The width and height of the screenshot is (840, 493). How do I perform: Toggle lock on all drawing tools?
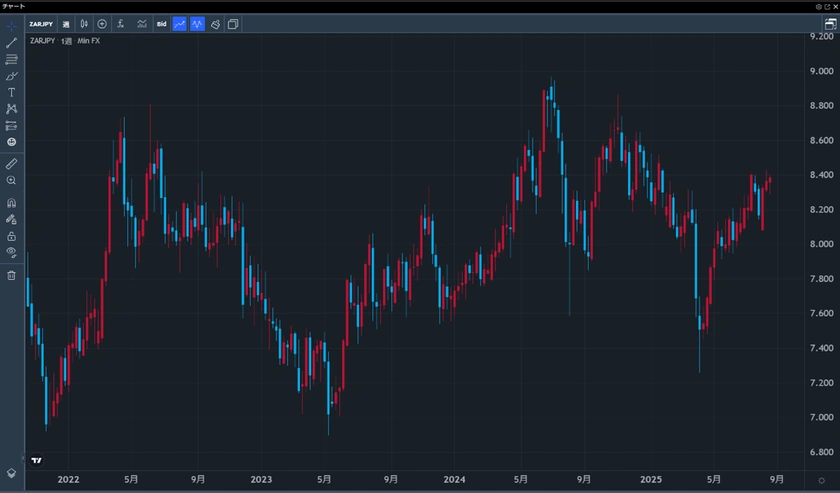click(x=11, y=236)
